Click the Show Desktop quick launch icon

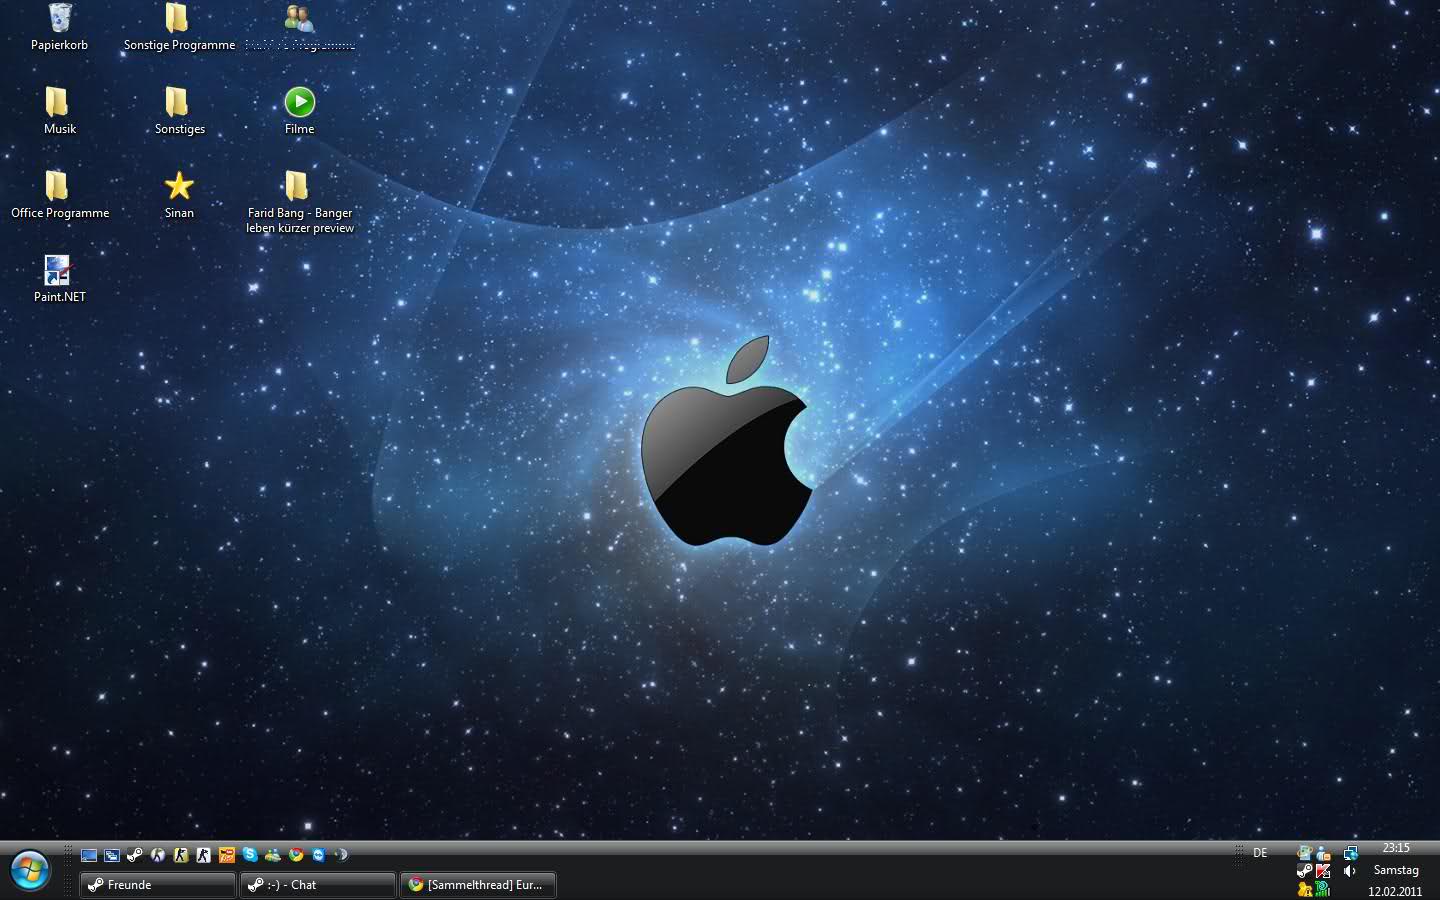[89, 855]
